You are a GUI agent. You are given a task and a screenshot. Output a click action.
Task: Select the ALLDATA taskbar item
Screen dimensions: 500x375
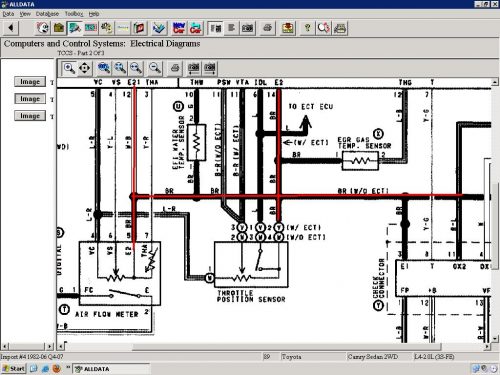pos(111,369)
